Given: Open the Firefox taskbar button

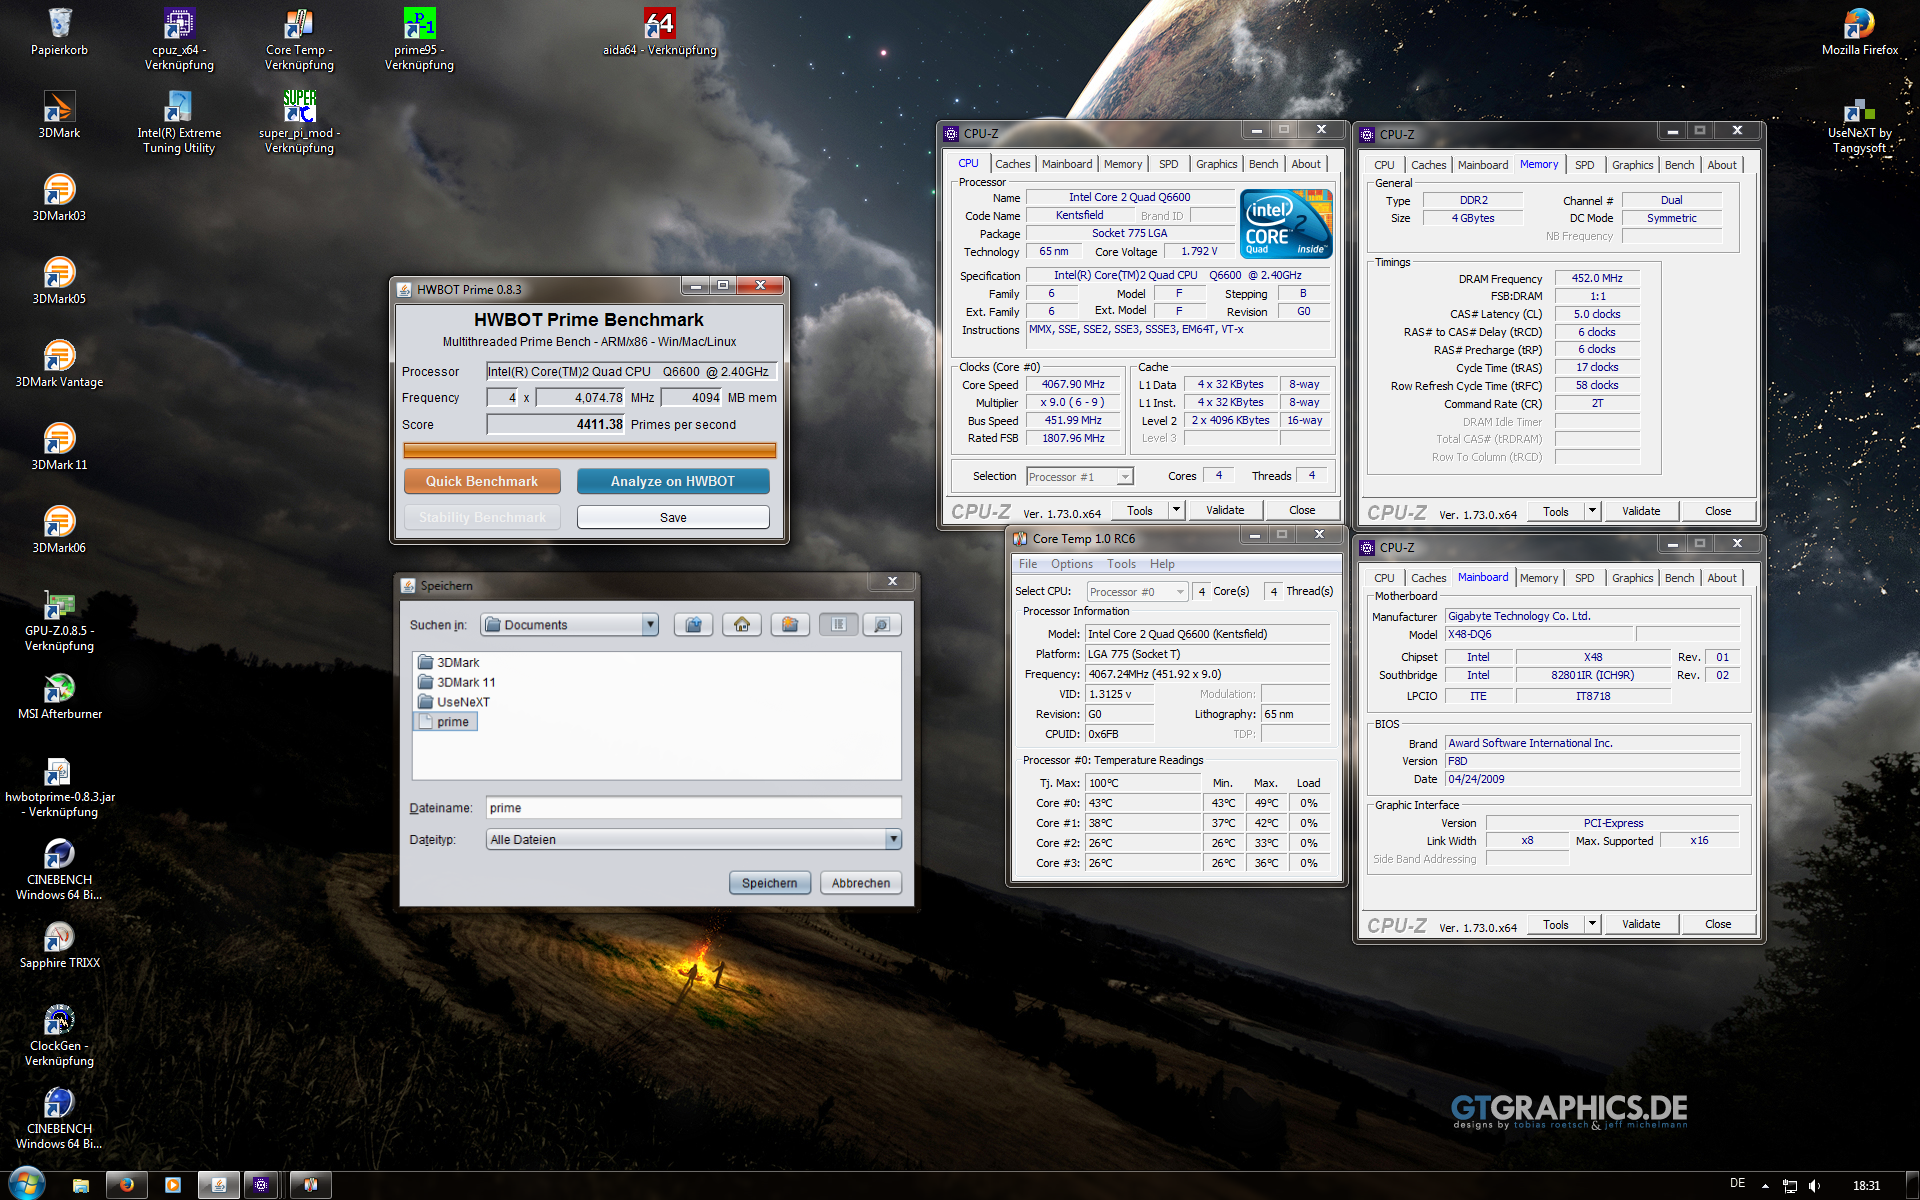Looking at the screenshot, I should pos(127,1185).
